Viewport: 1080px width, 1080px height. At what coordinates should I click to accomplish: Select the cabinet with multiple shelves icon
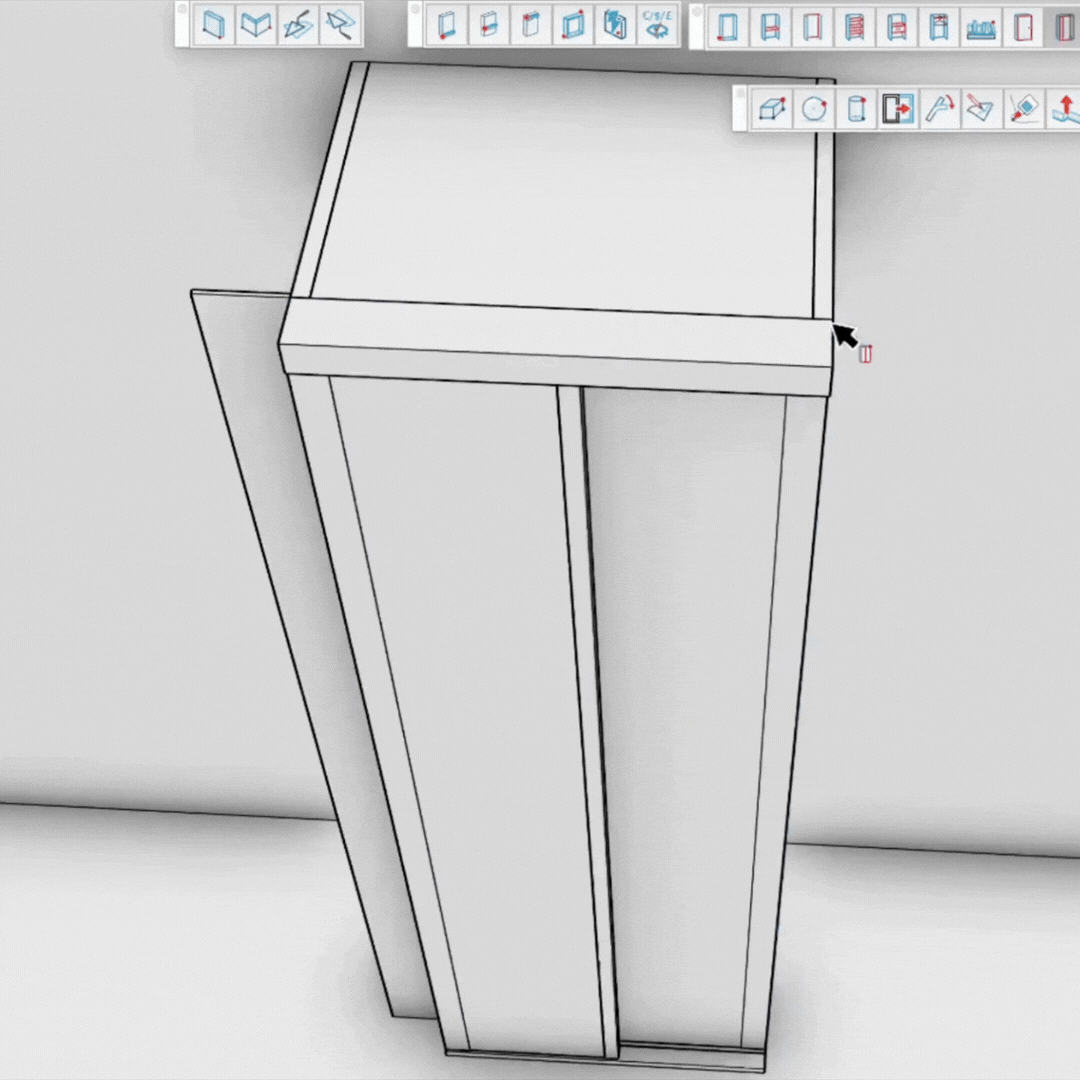(854, 27)
